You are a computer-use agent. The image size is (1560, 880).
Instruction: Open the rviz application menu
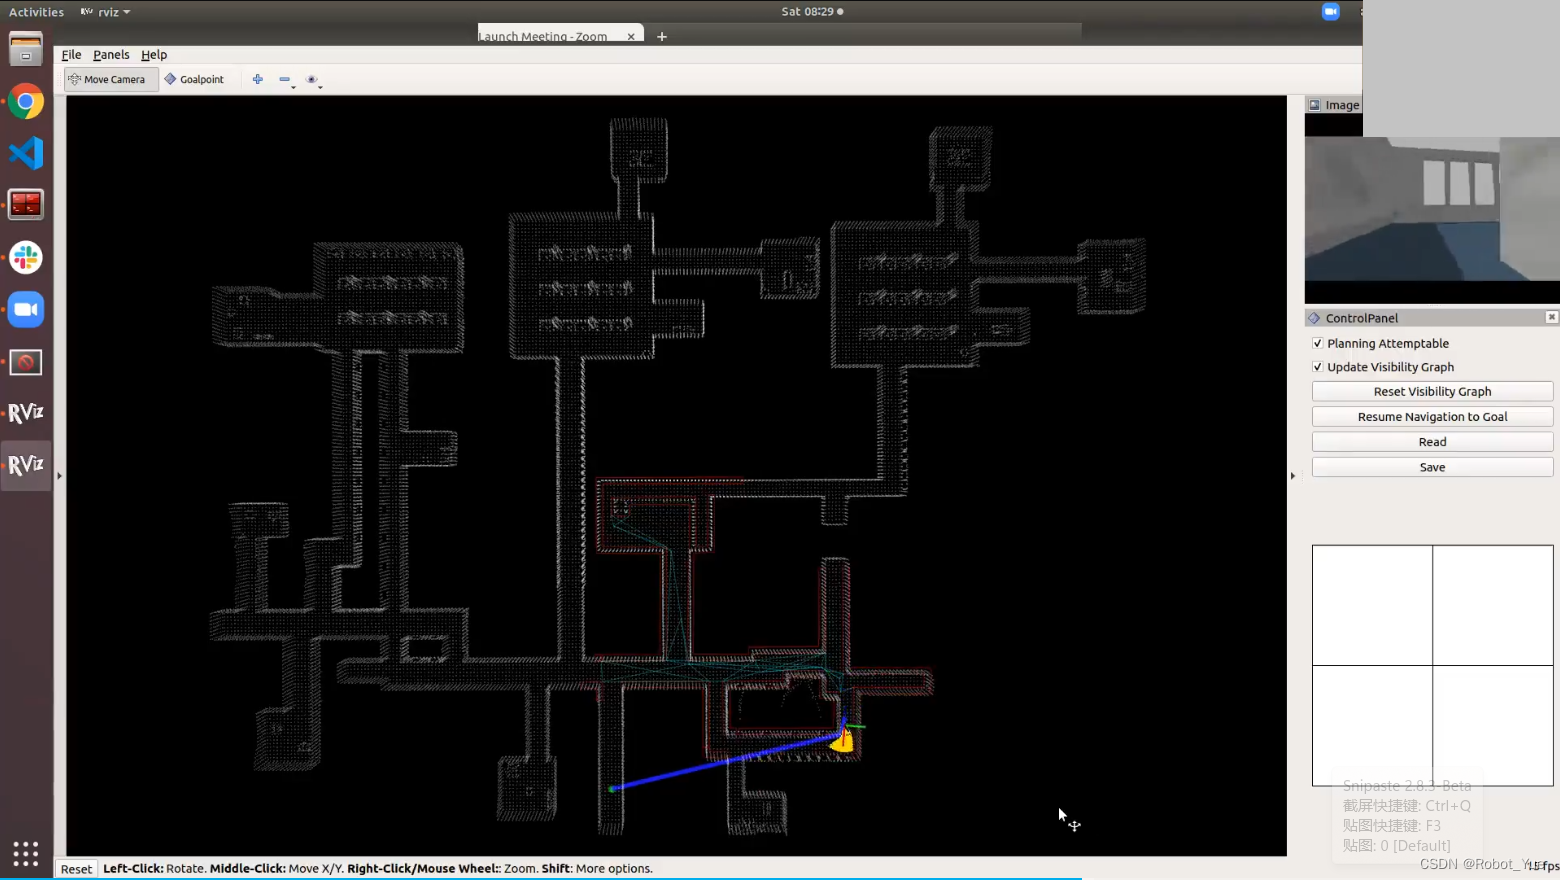(106, 12)
